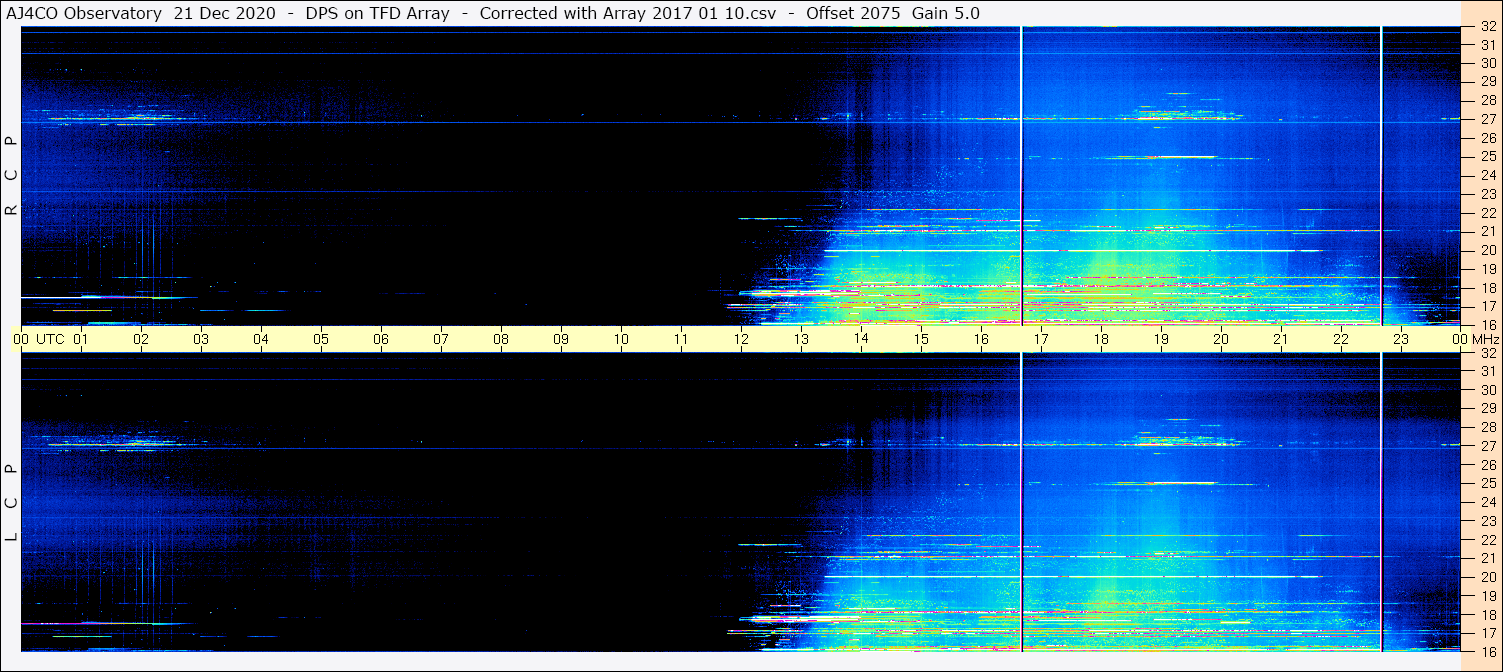Click the RCP polarization label on left edge
Screen dimensions: 1503x672
click(12, 175)
